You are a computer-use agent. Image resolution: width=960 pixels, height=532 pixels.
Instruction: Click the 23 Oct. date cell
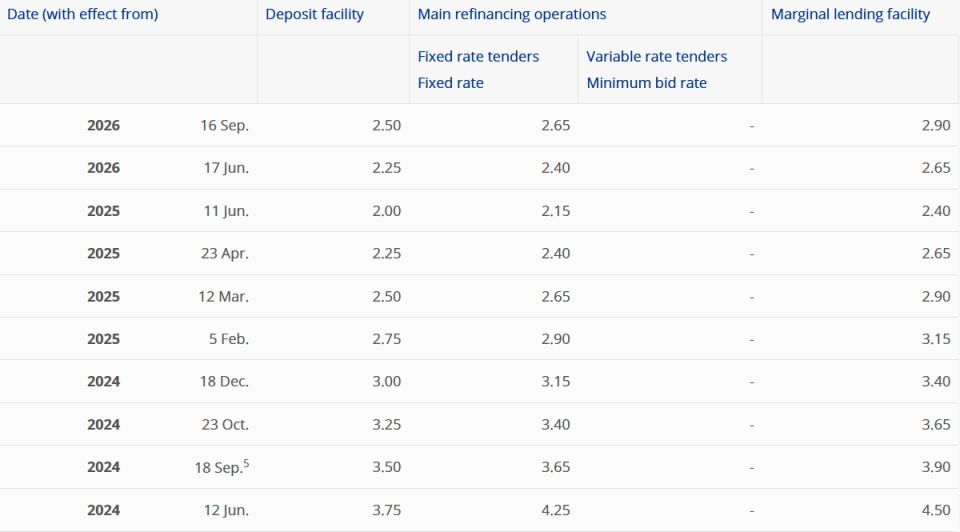(x=225, y=424)
